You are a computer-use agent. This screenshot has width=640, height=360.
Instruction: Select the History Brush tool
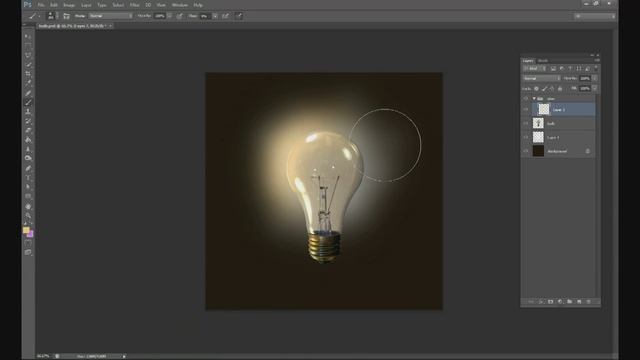click(x=28, y=121)
